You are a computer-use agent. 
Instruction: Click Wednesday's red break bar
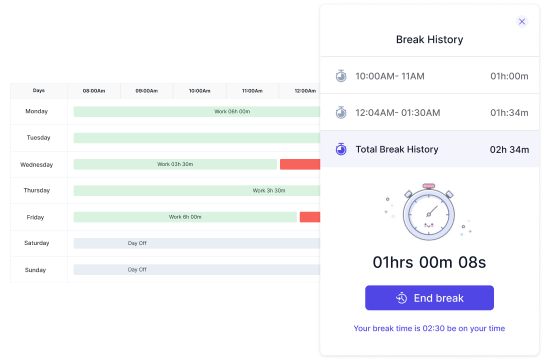click(x=300, y=164)
